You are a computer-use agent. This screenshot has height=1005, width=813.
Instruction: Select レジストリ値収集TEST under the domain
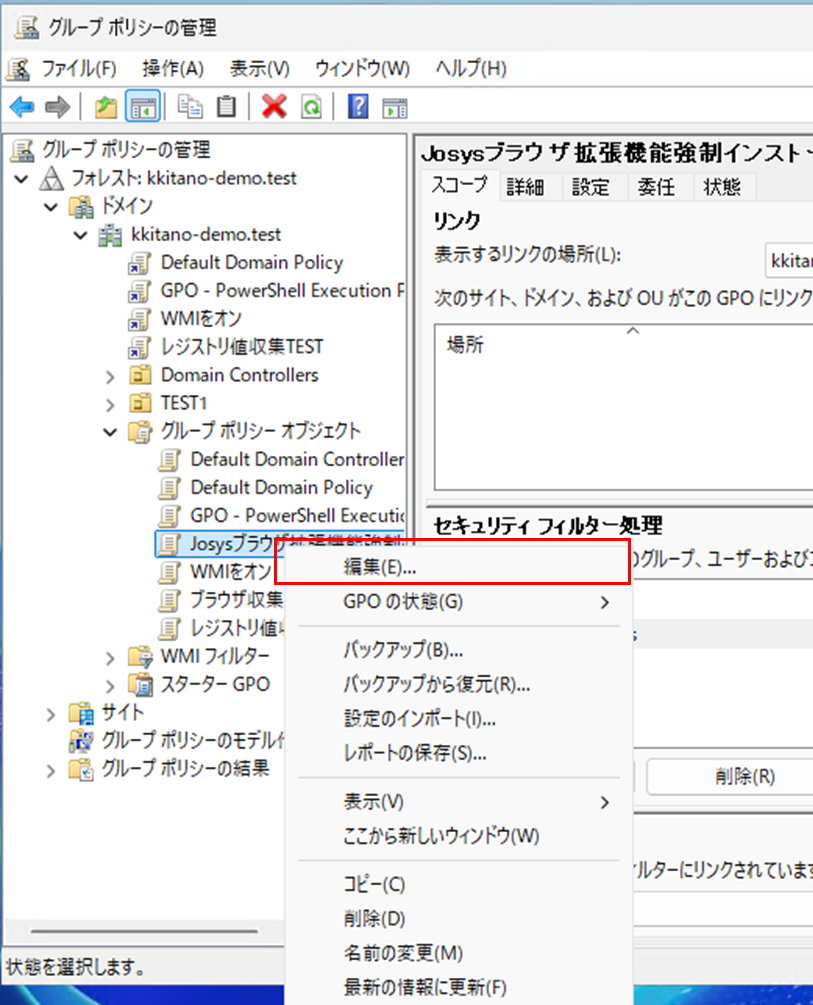(x=242, y=347)
